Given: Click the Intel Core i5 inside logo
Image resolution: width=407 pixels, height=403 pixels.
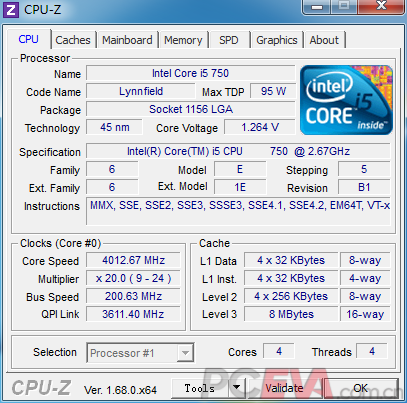Looking at the screenshot, I should (346, 100).
